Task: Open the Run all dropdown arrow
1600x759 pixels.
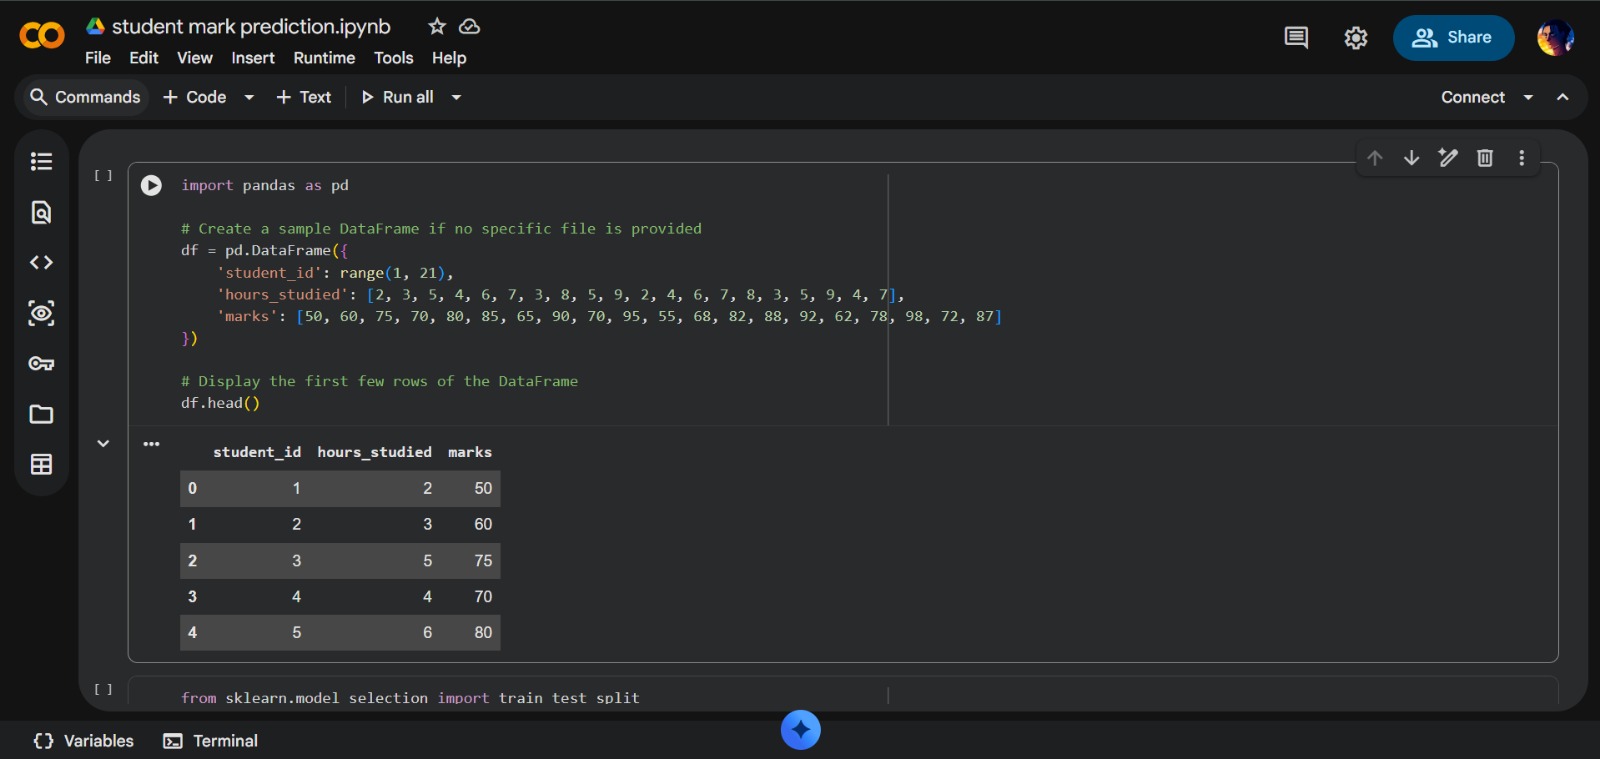Action: (x=456, y=97)
